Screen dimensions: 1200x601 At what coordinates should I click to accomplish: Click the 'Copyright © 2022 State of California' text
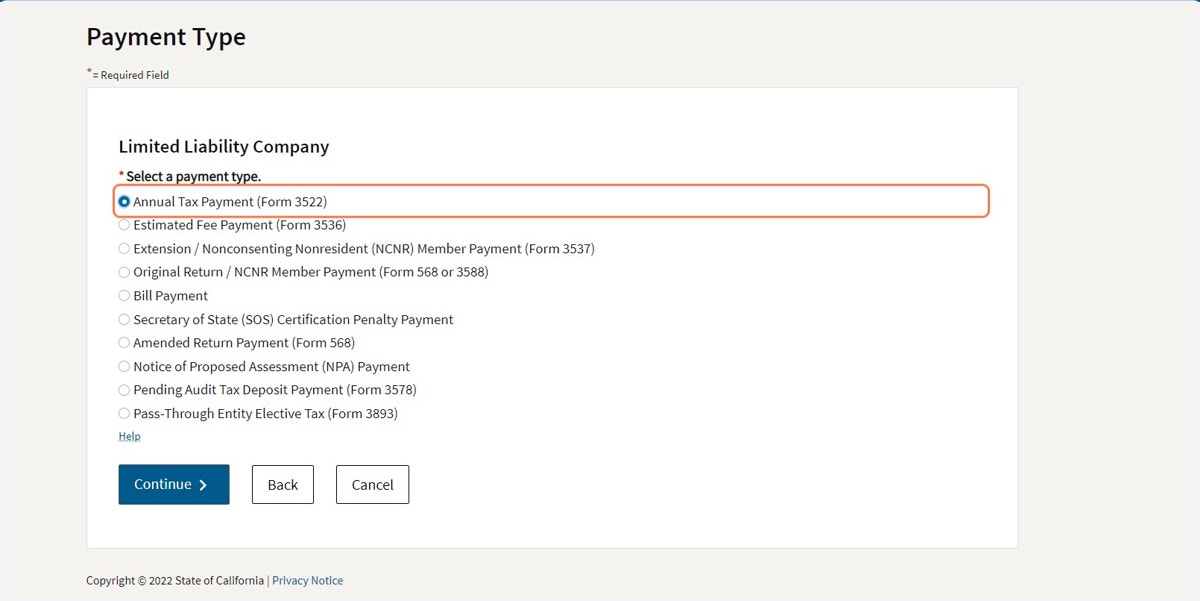[175, 581]
